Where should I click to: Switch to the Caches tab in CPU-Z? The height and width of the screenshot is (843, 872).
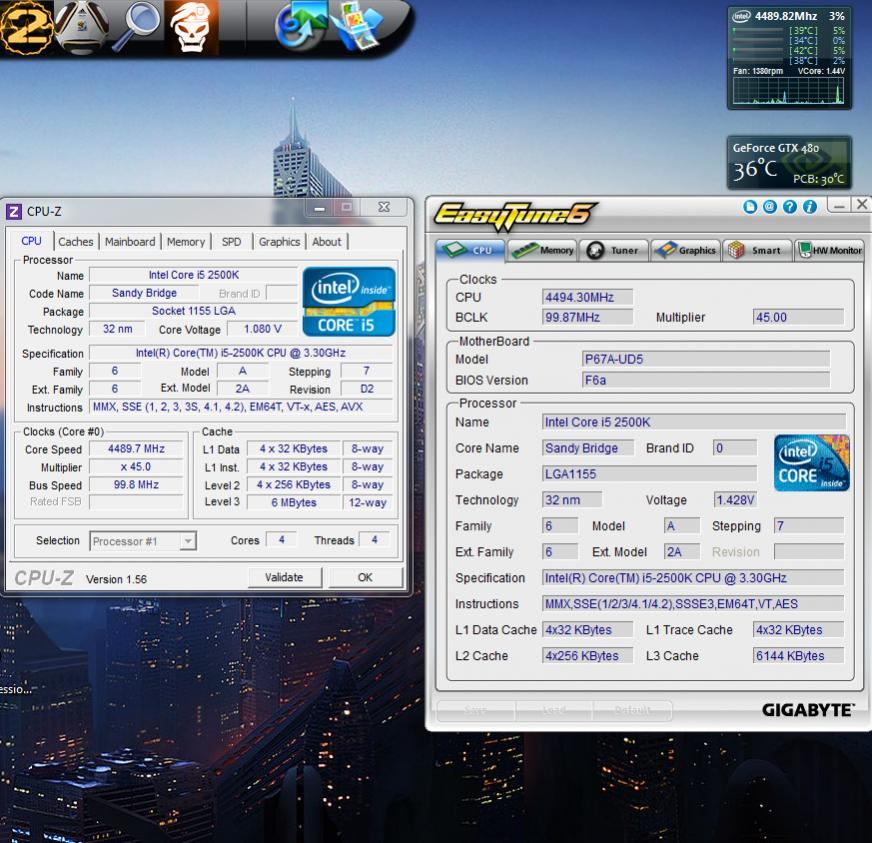pyautogui.click(x=76, y=242)
